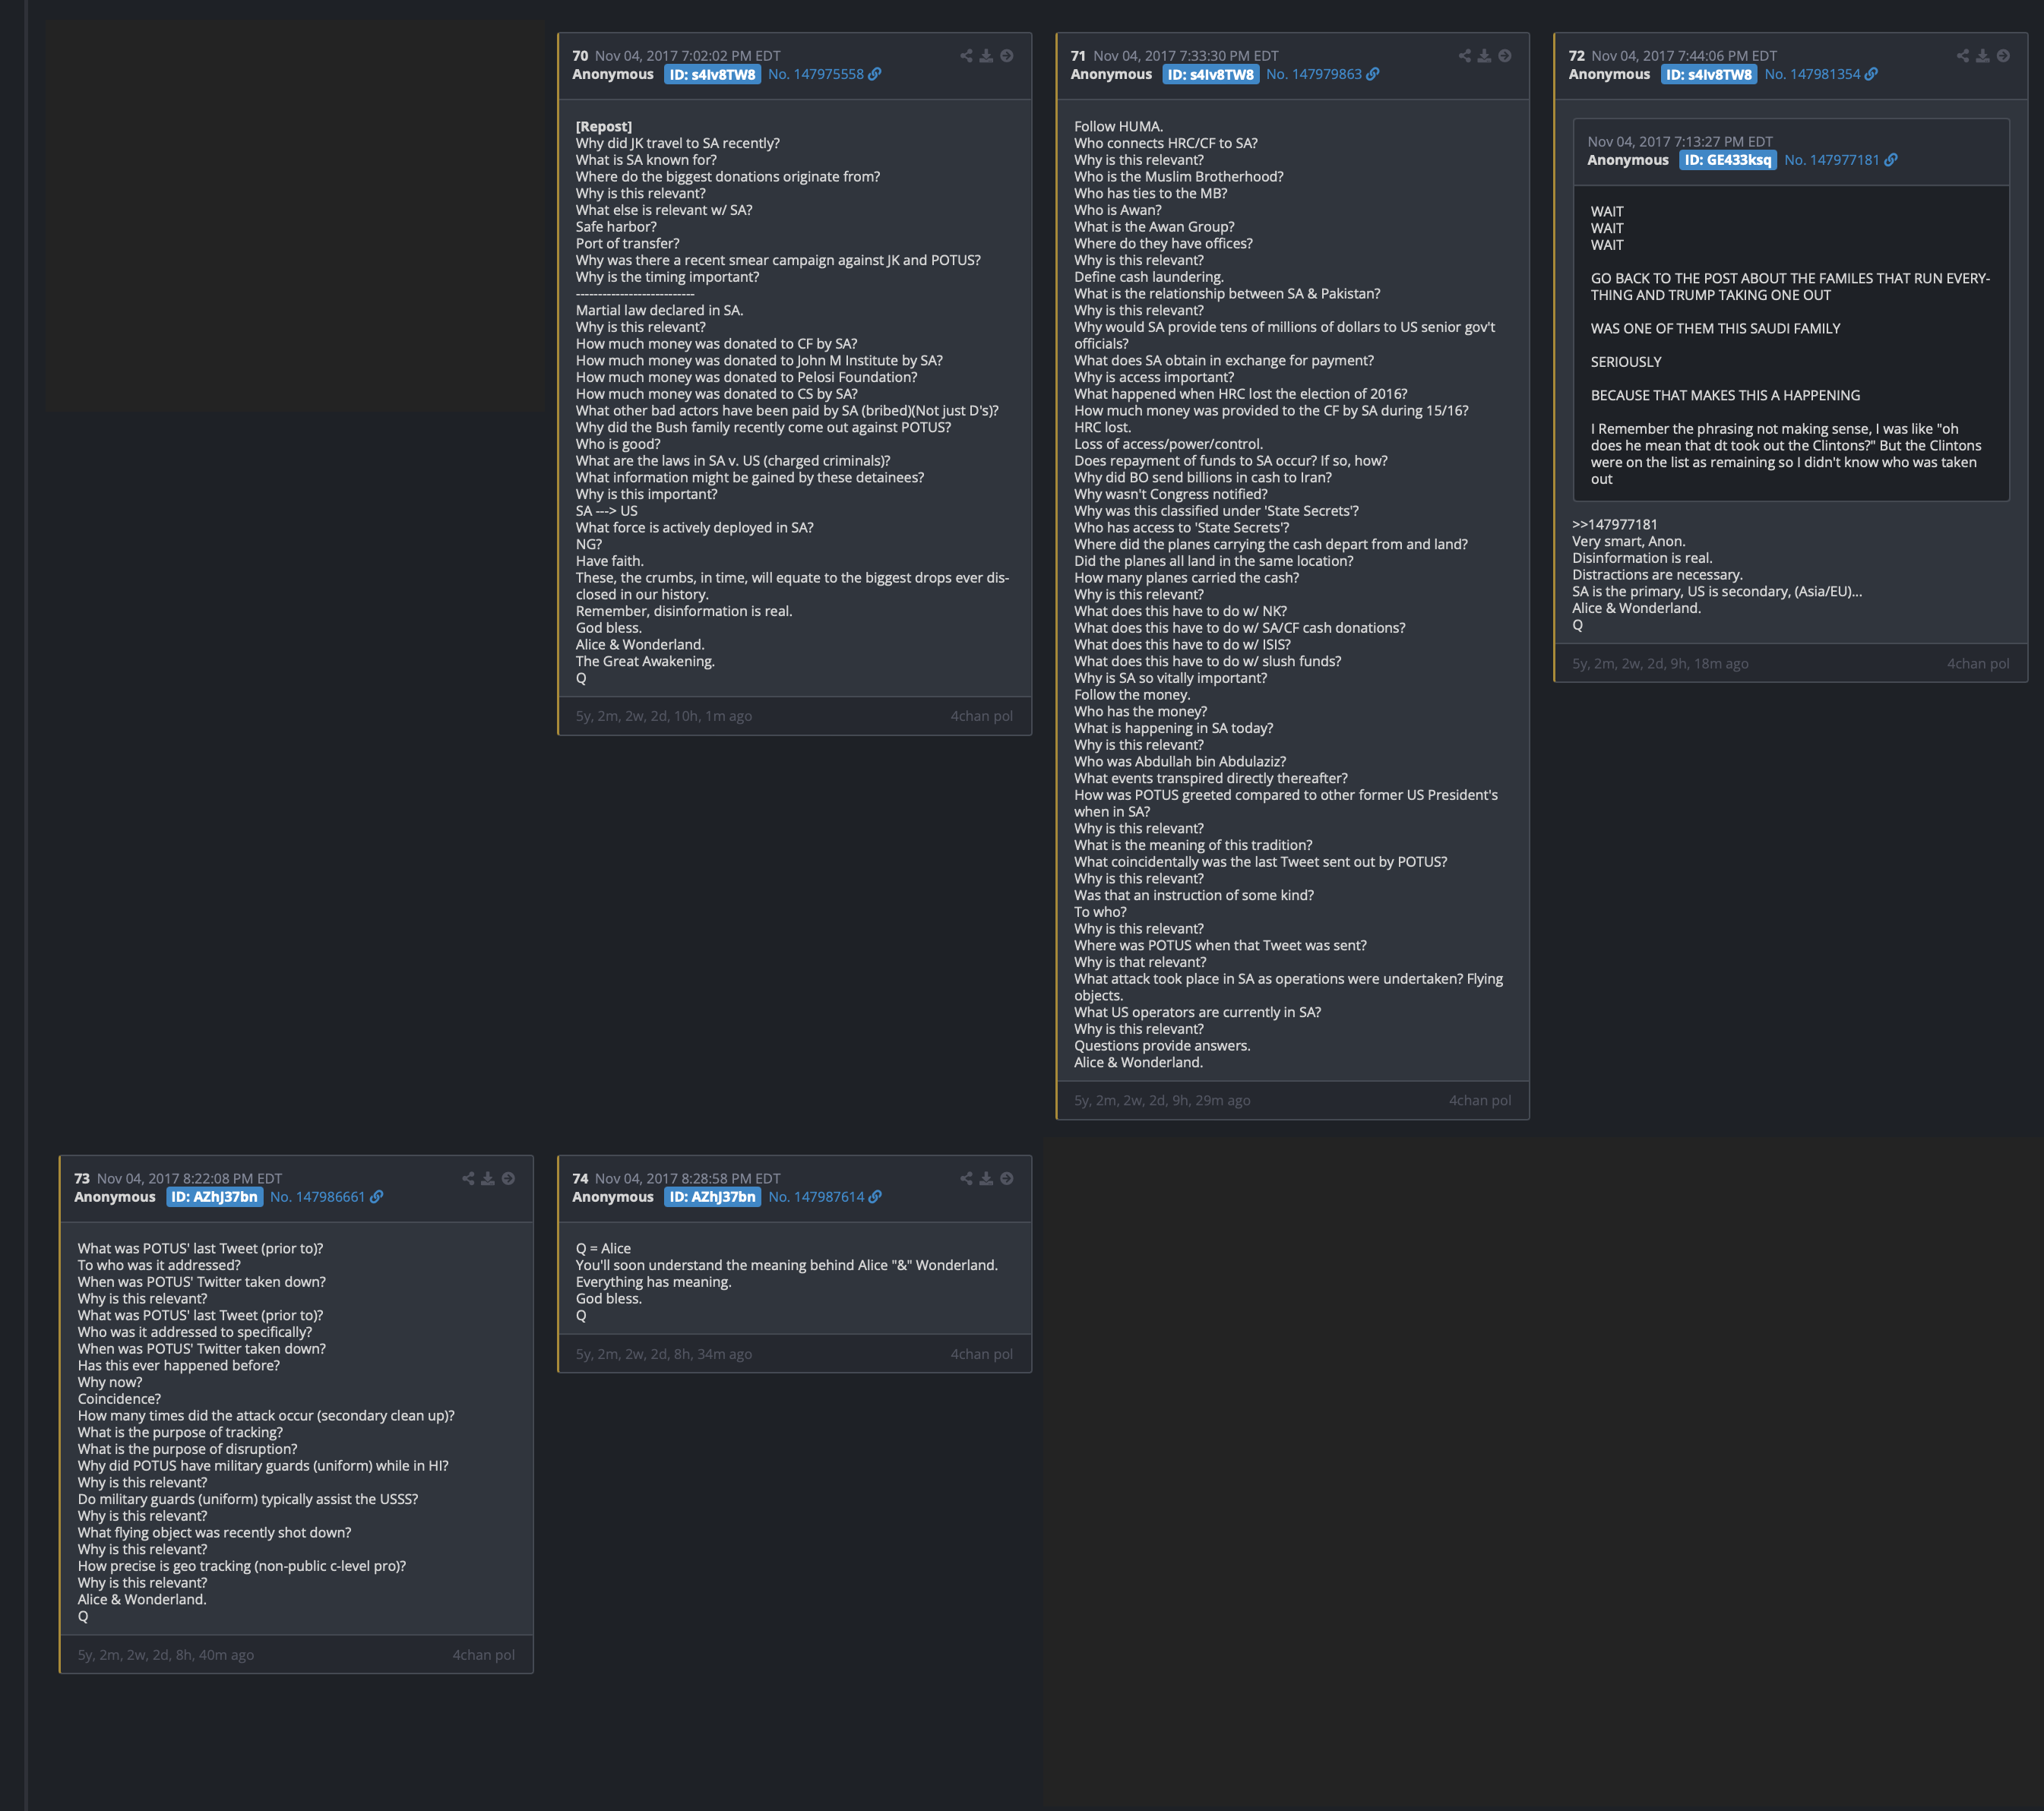Click the '4chan pol' label on post 74
The height and width of the screenshot is (1811, 2044).
981,1354
